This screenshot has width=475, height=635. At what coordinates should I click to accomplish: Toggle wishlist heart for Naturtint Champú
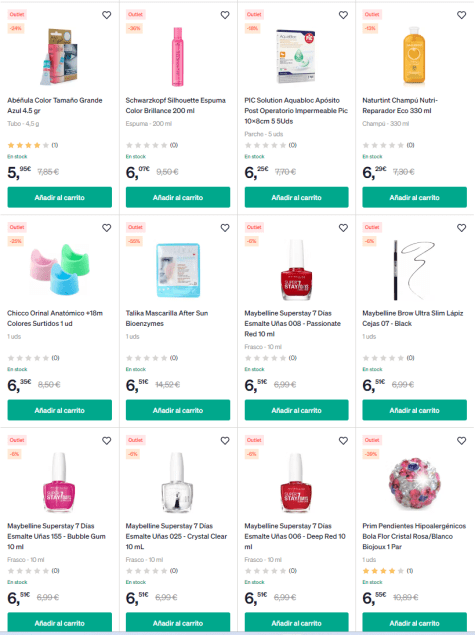pyautogui.click(x=461, y=15)
